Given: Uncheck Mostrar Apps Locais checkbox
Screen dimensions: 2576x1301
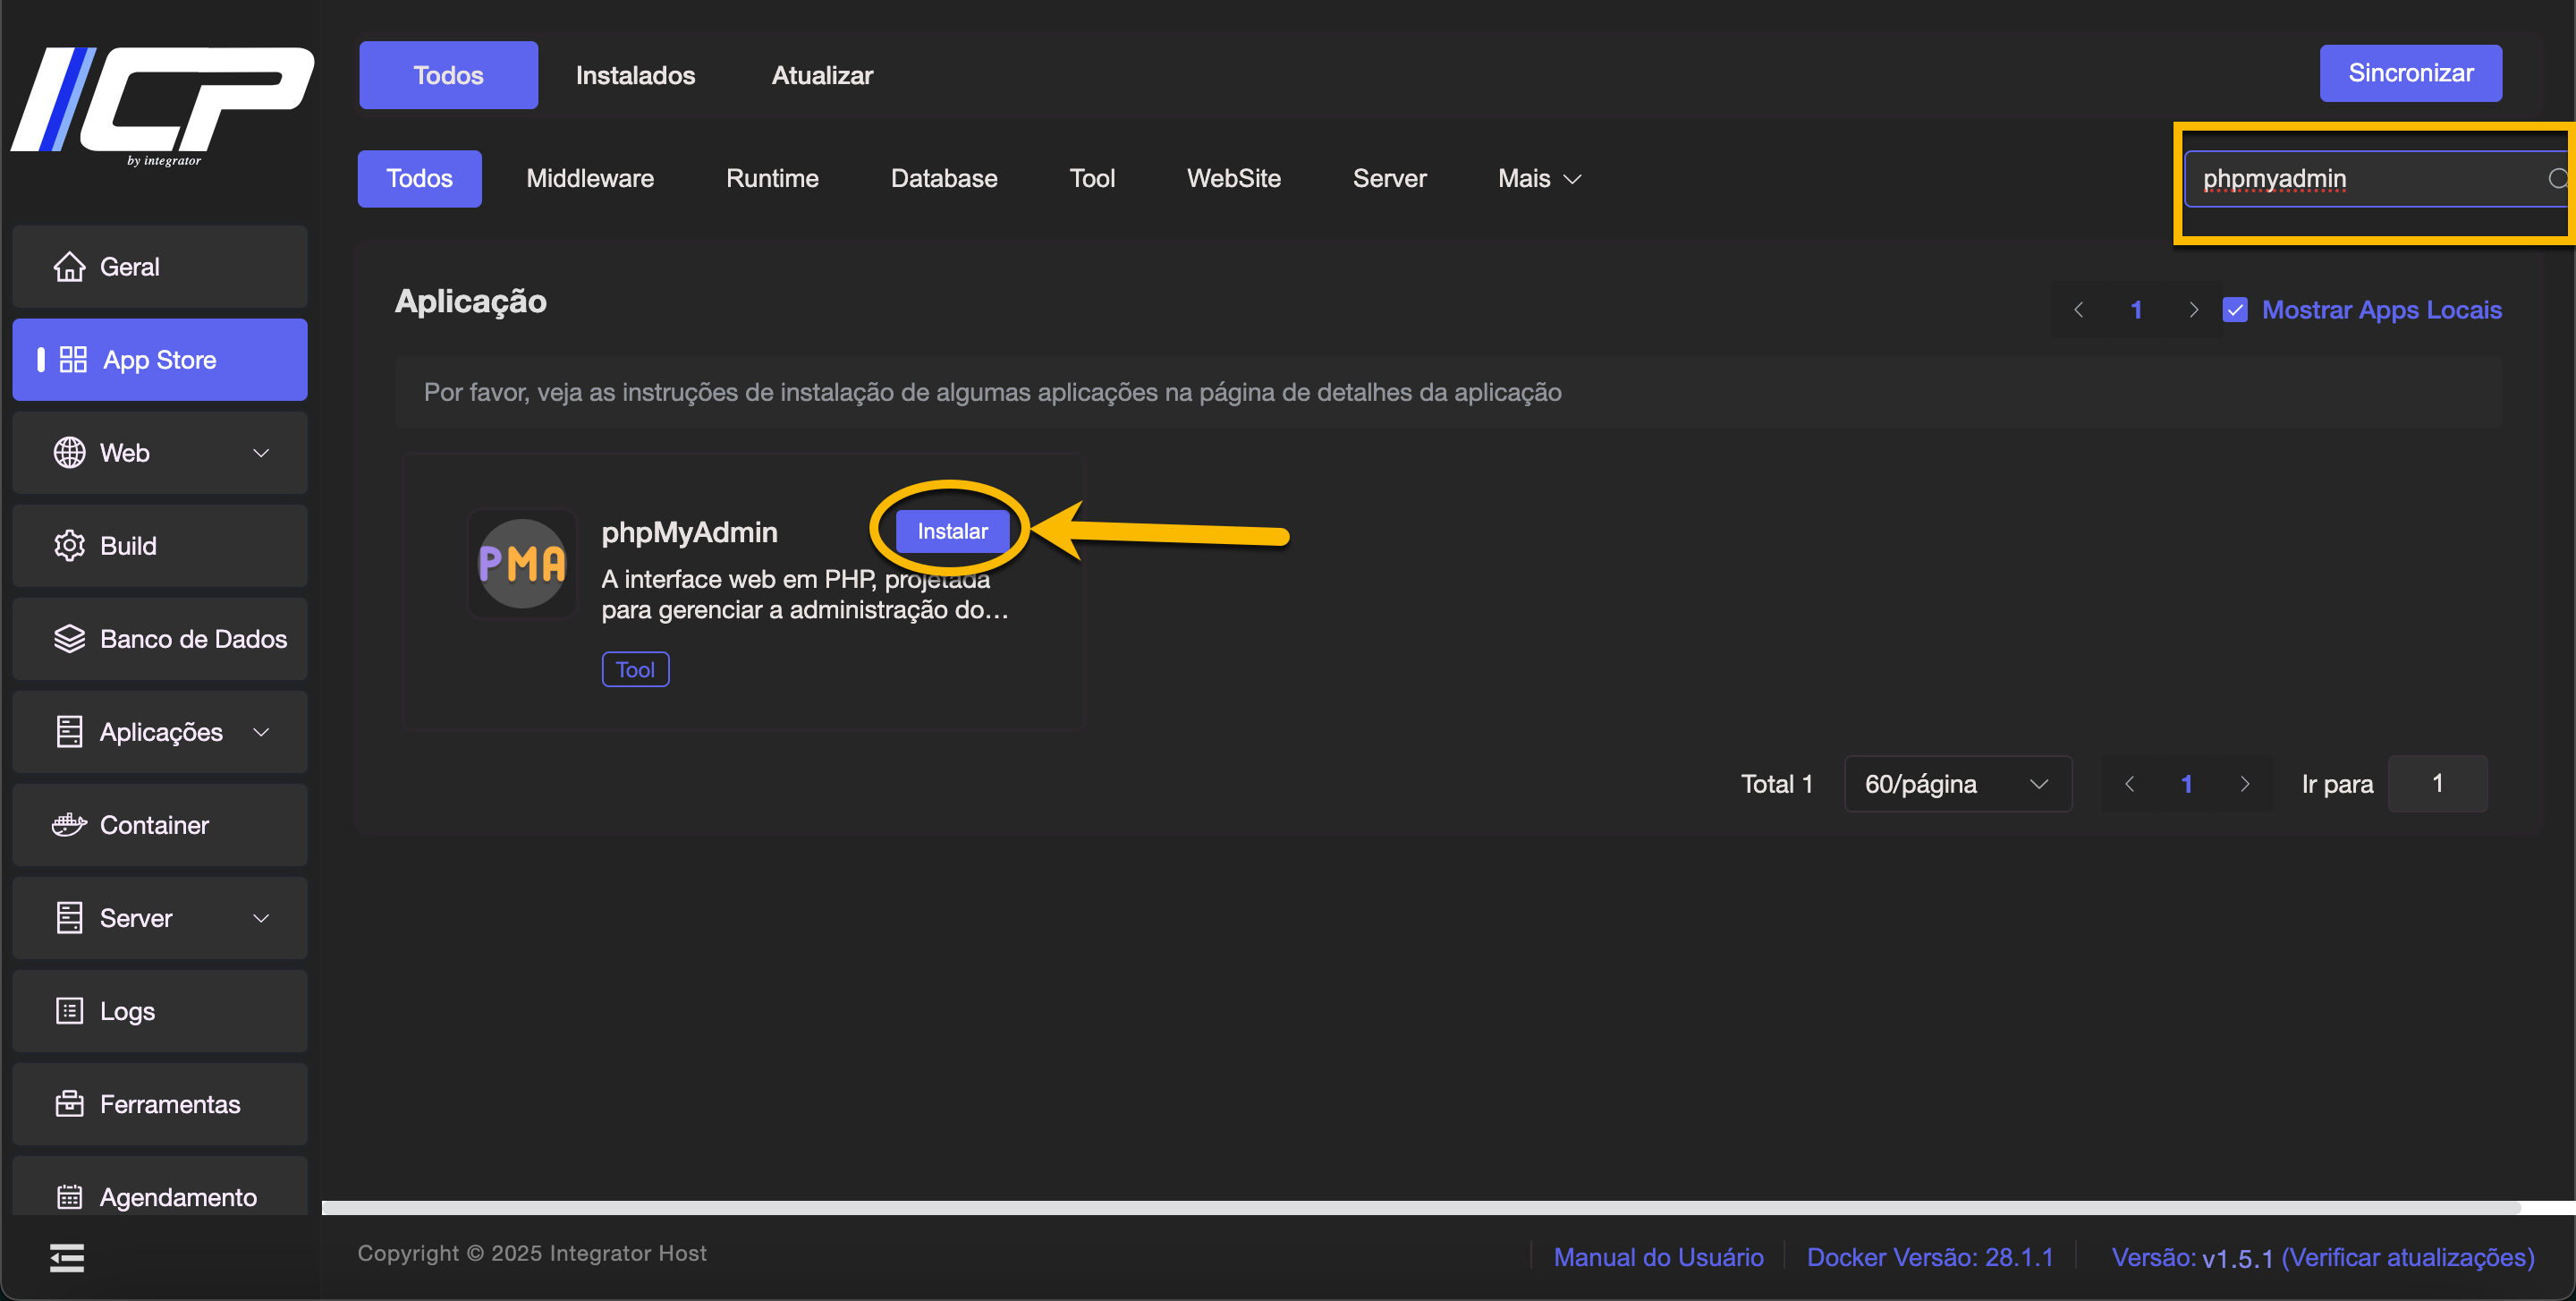Looking at the screenshot, I should [x=2235, y=310].
